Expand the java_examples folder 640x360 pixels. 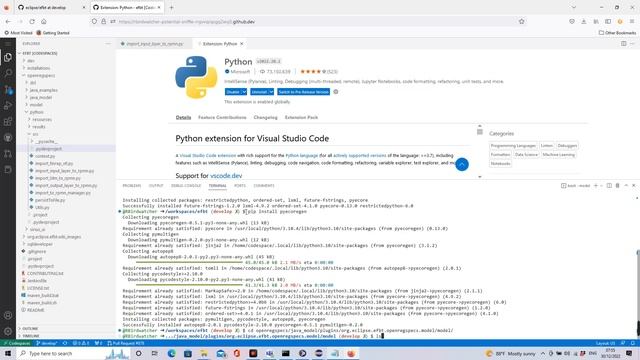[43, 90]
